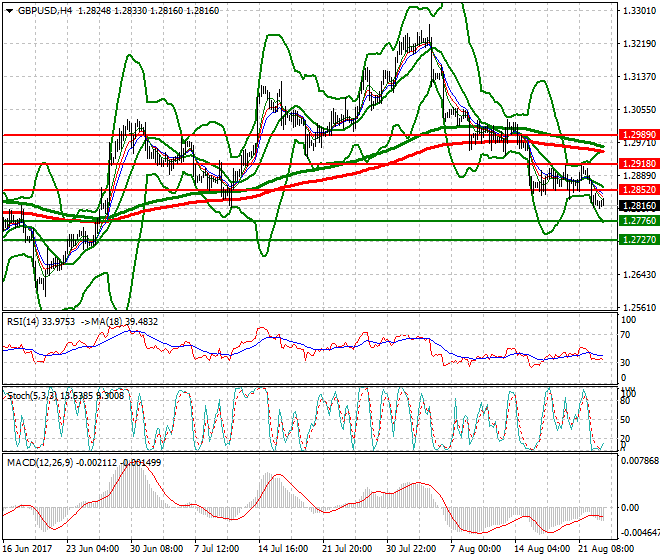The height and width of the screenshot is (560, 660).
Task: Click the Stoch(5,3,3) indicator label
Action: [30, 396]
